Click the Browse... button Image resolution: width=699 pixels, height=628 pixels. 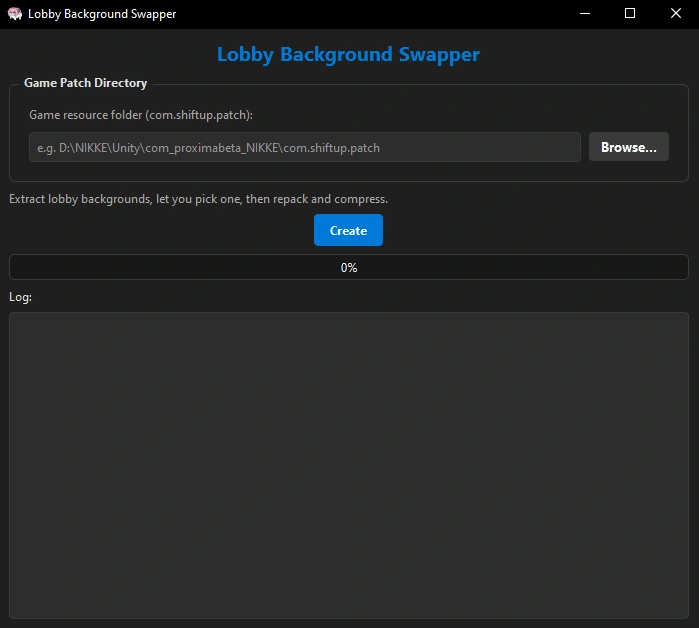tap(629, 147)
